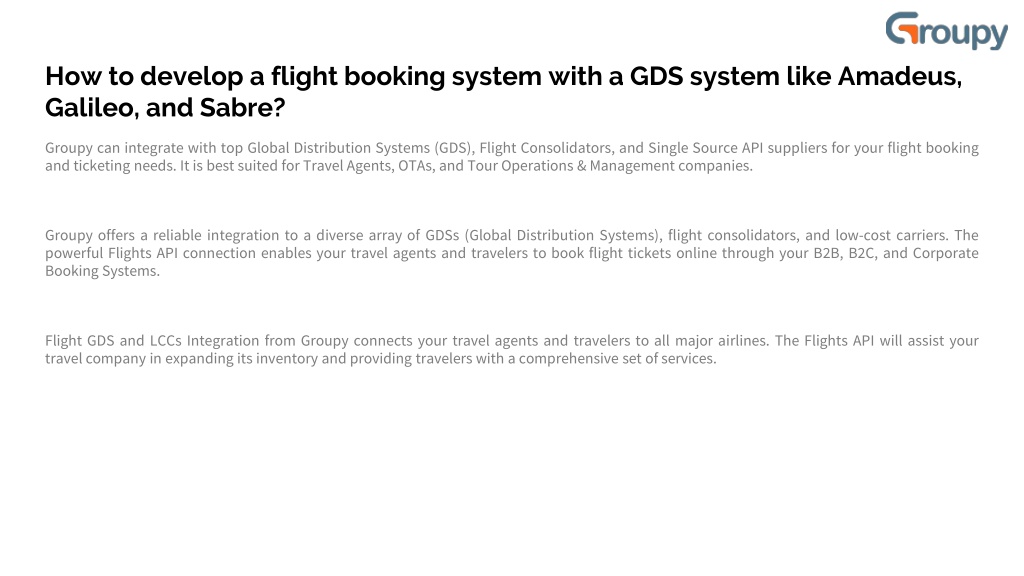Screen dimensions: 1024x576
Task: Click 'Global Distribution Systems (GDS)' in first paragraph
Action: click(360, 148)
